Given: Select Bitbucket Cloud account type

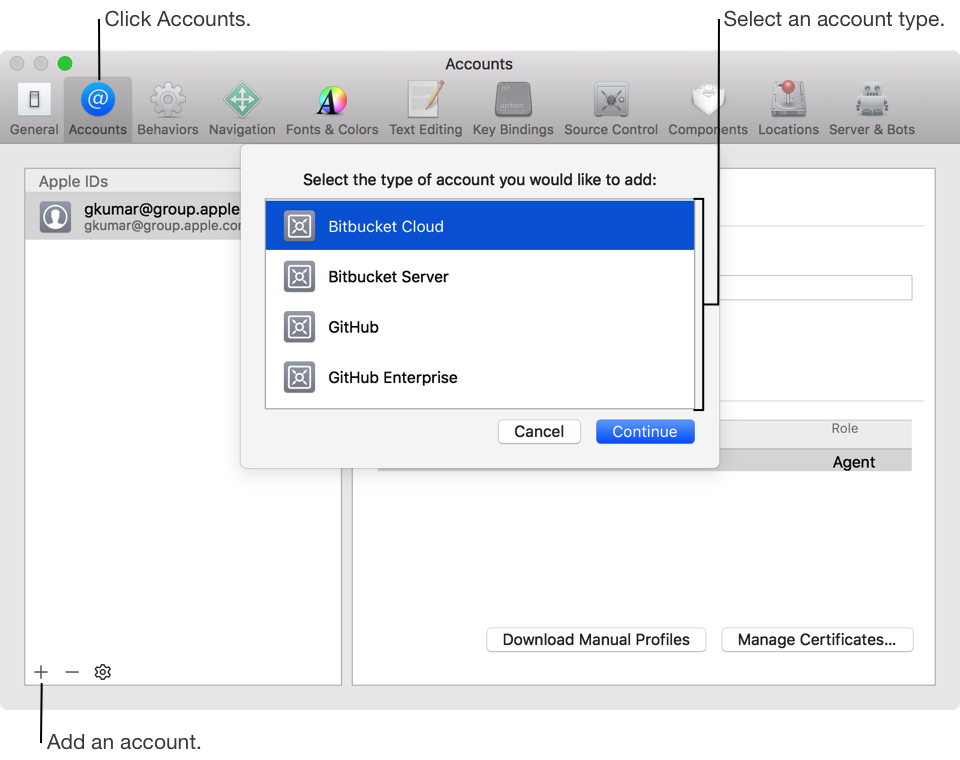Looking at the screenshot, I should (x=480, y=226).
